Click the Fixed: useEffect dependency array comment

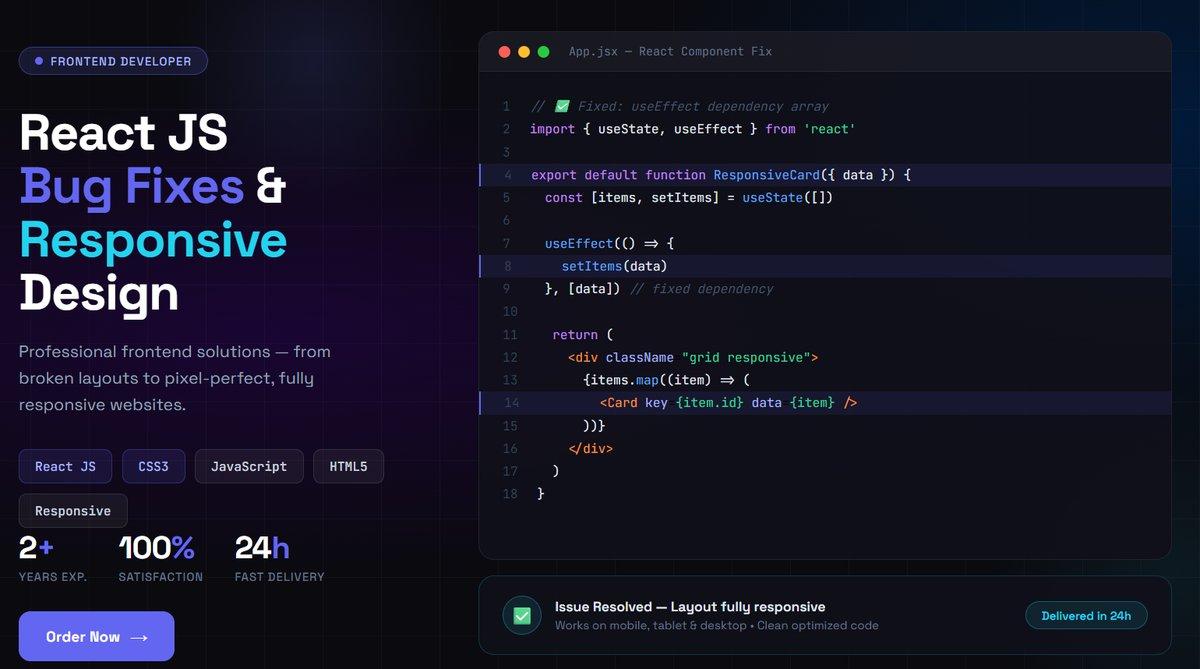(x=680, y=106)
